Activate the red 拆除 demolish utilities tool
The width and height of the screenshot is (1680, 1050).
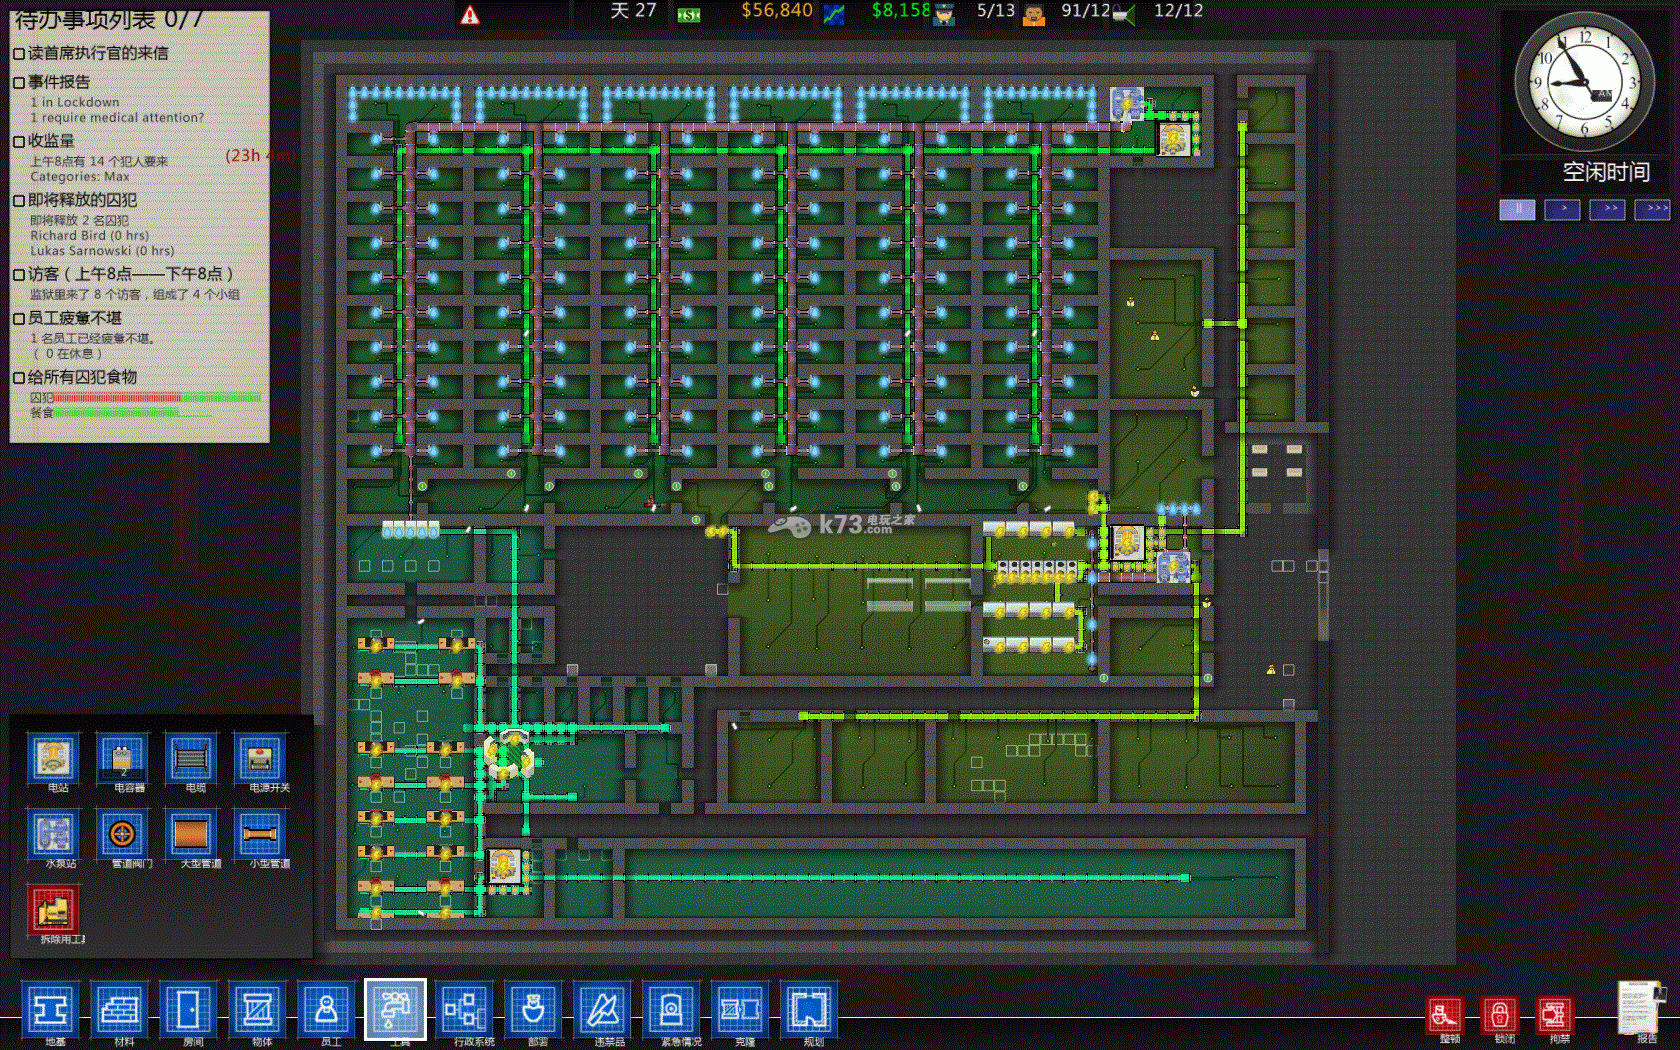pos(53,909)
